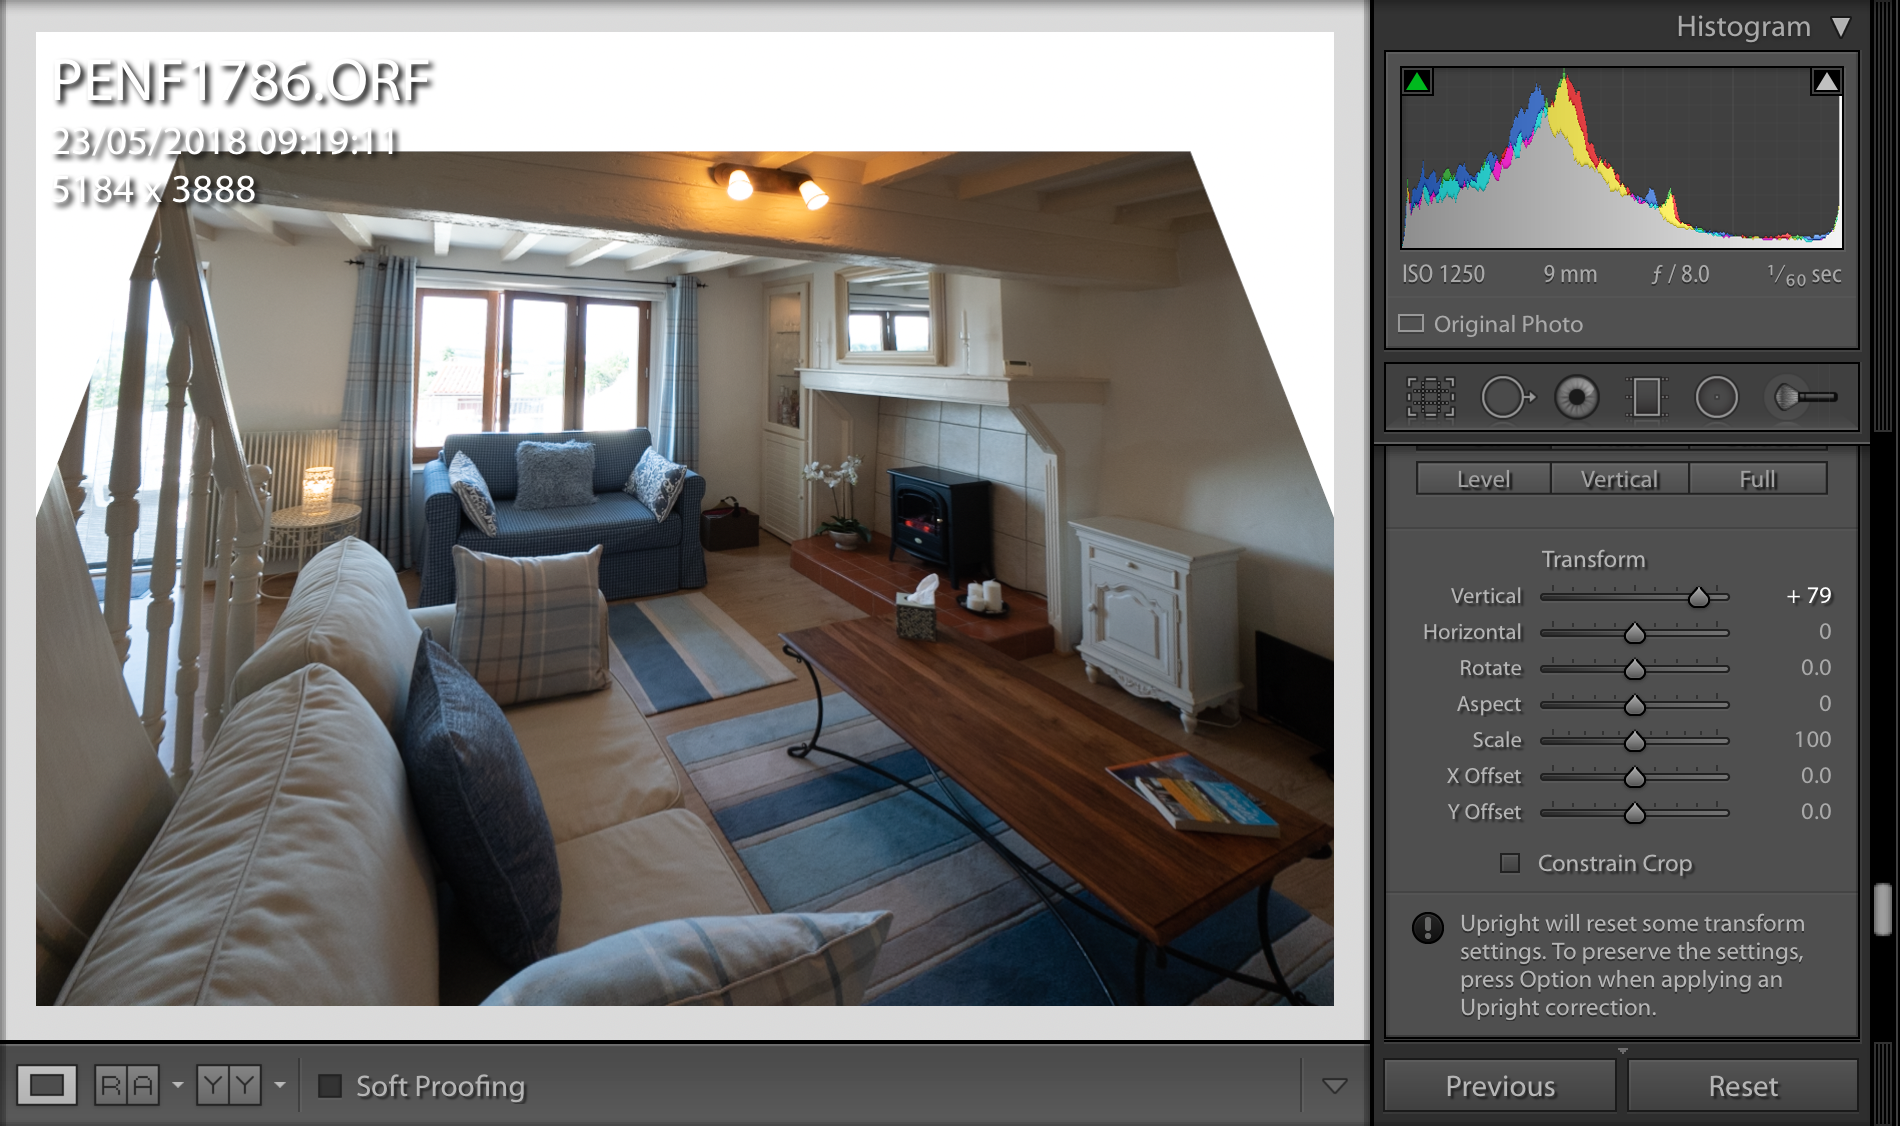Click the Previous button
This screenshot has width=1900, height=1126.
pos(1499,1086)
